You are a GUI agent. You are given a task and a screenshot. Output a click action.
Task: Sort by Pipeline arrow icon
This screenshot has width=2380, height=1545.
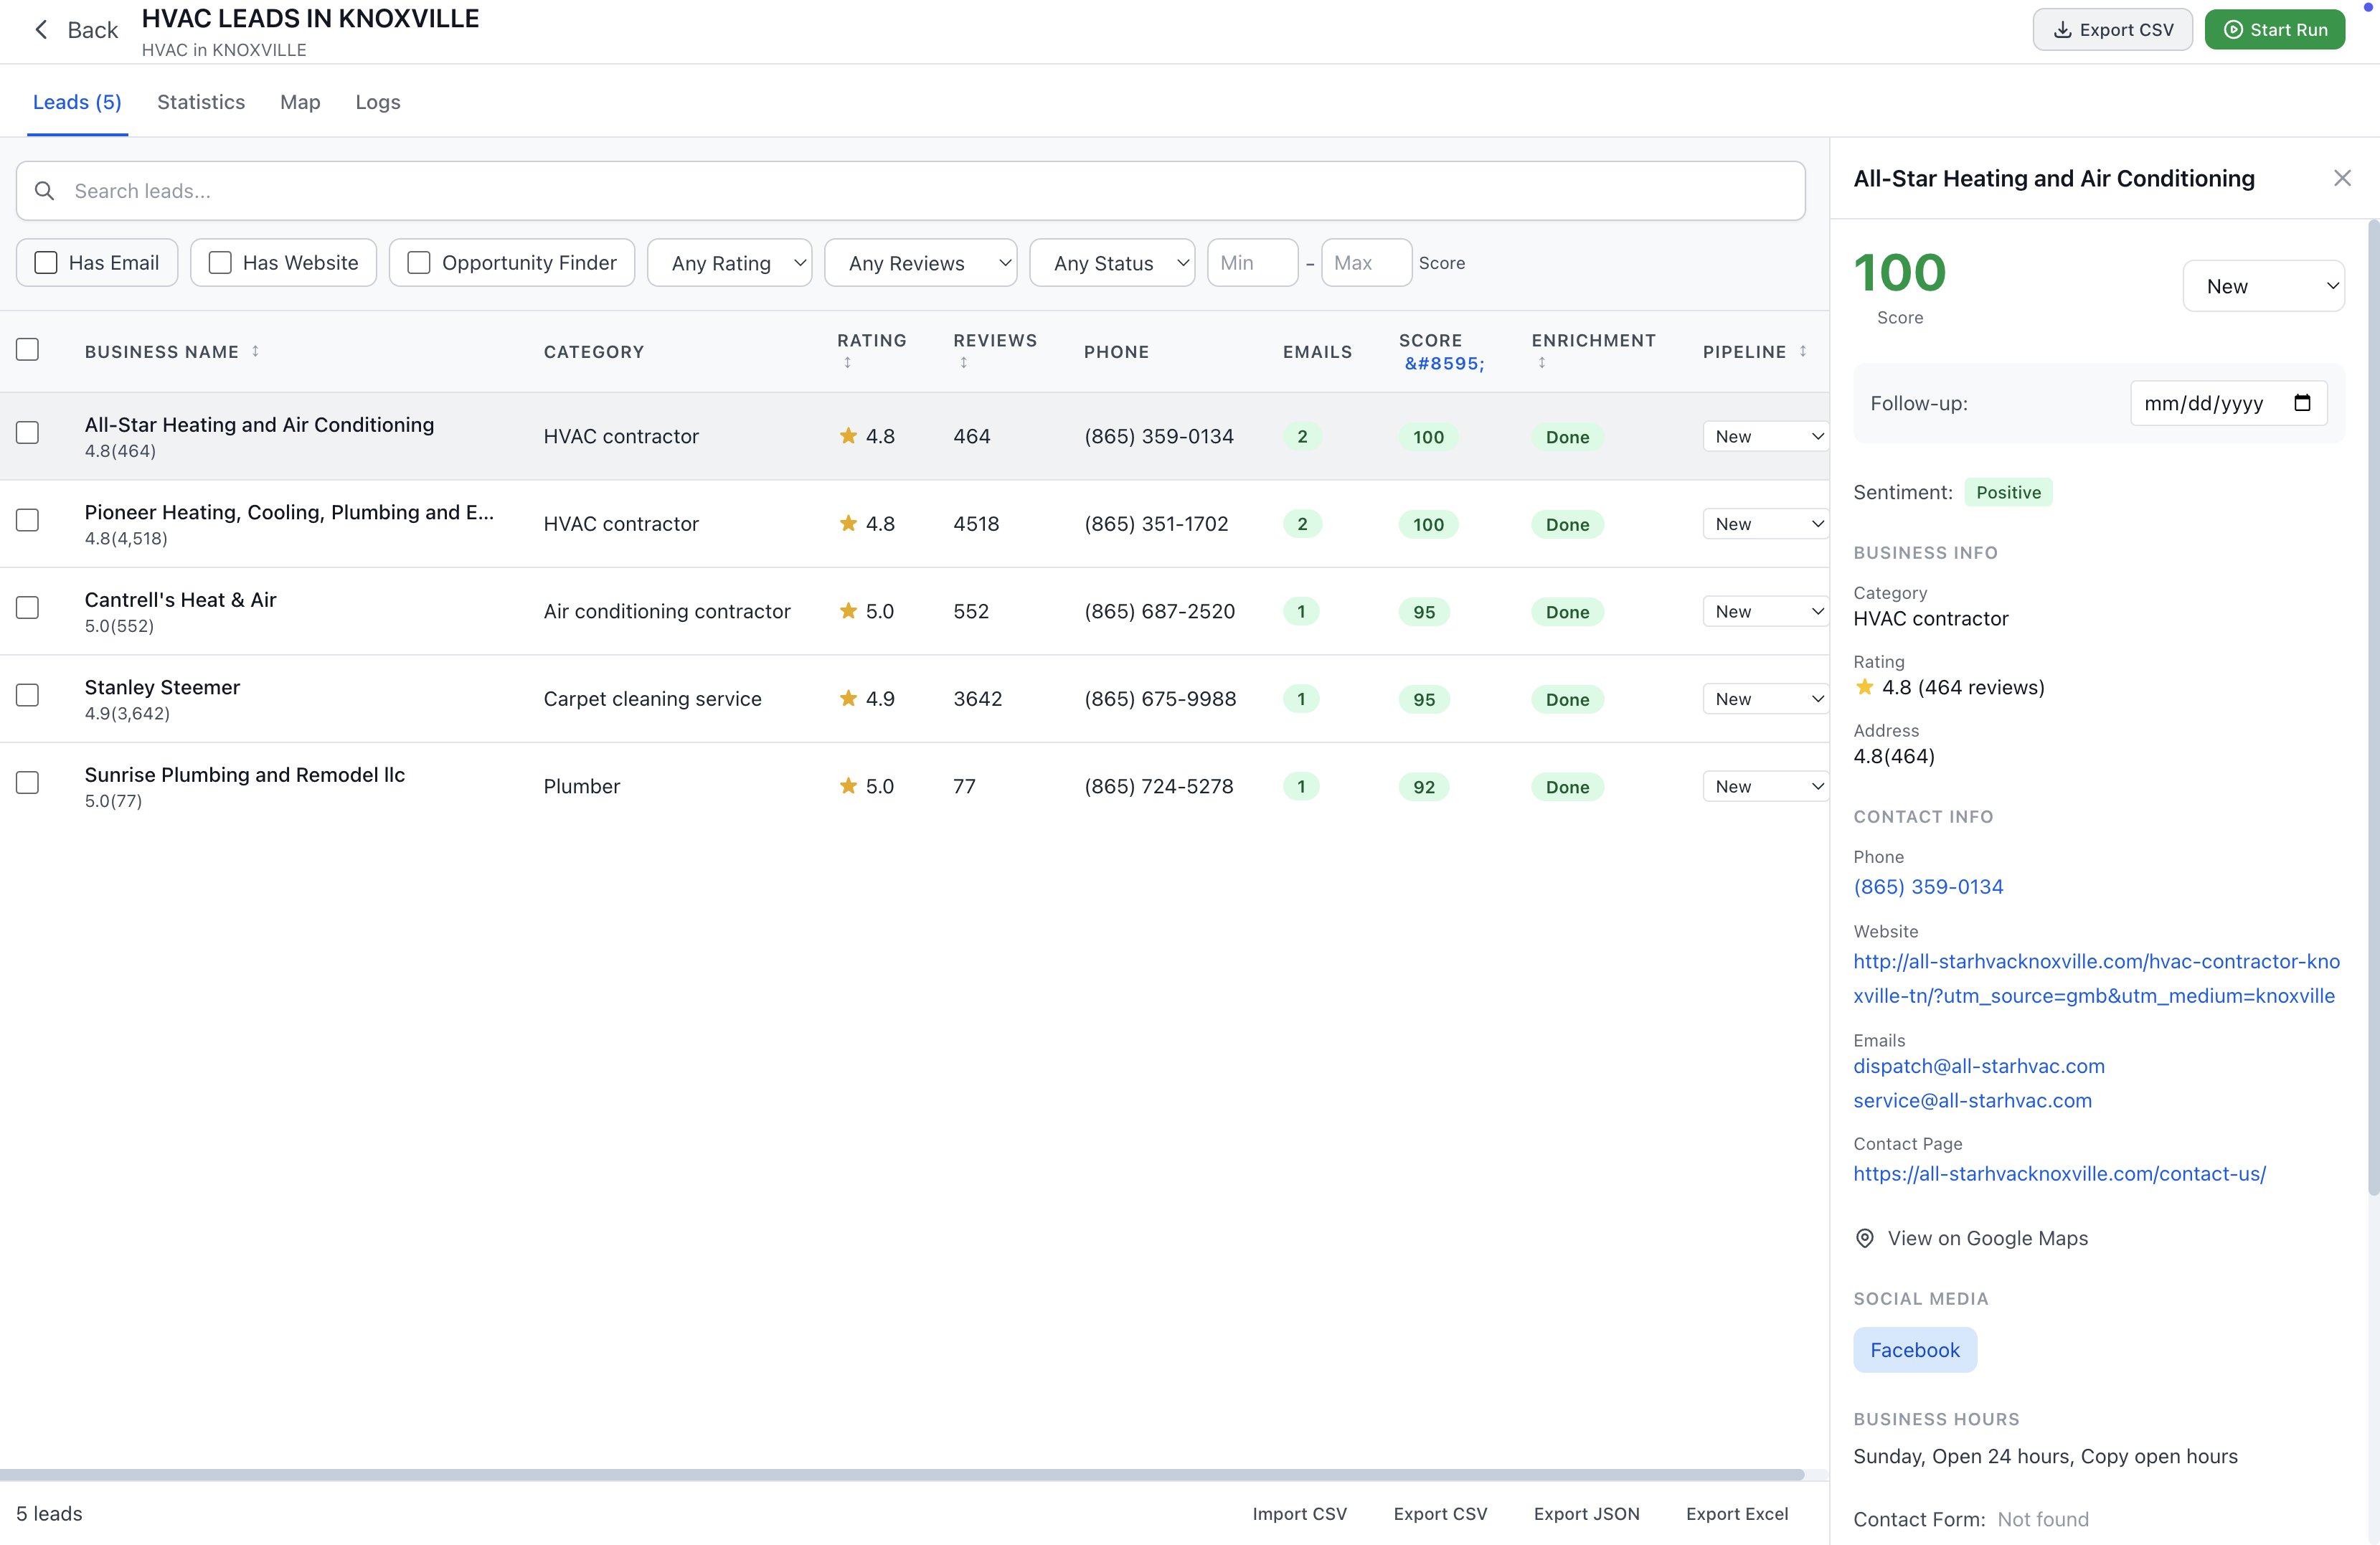click(x=1803, y=351)
